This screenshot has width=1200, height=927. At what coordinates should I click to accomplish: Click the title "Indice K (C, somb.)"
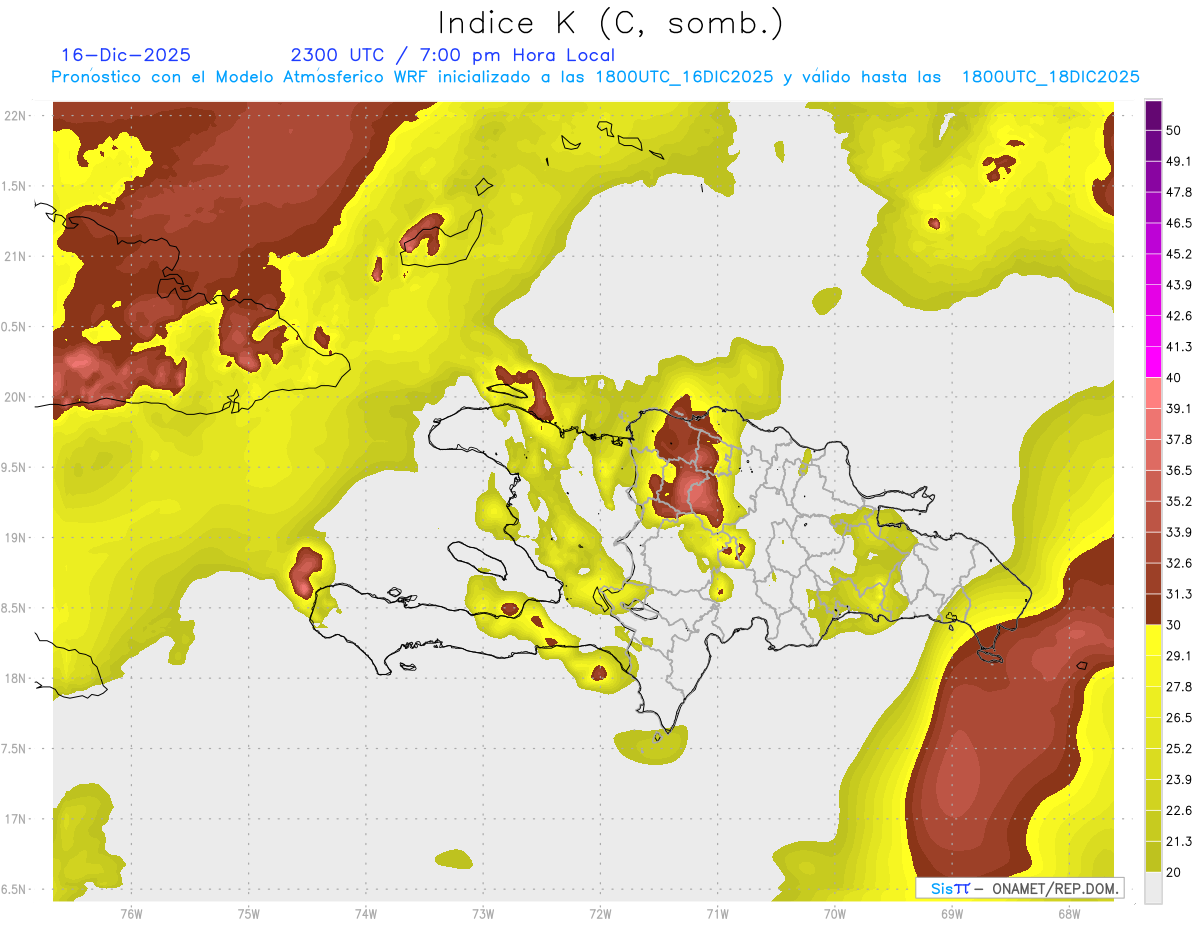click(610, 24)
